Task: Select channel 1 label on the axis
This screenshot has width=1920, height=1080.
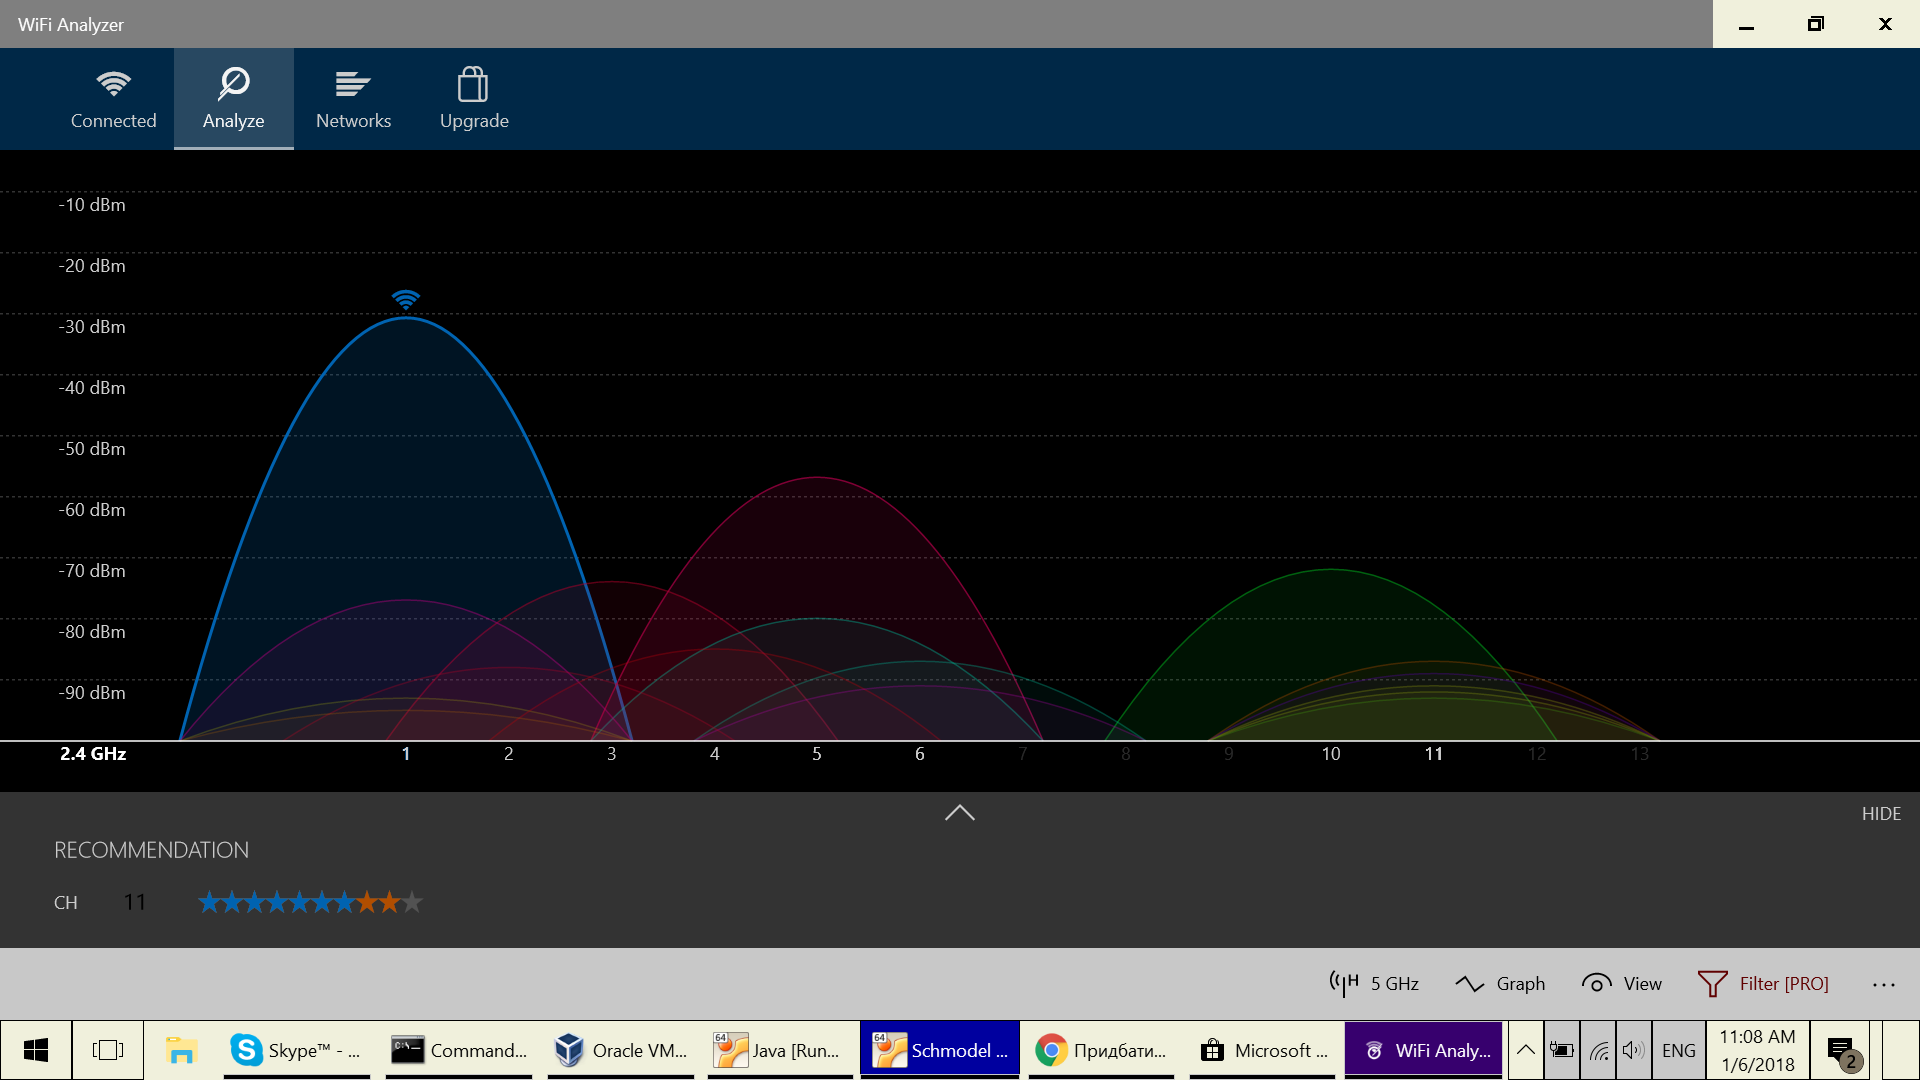Action: coord(405,754)
